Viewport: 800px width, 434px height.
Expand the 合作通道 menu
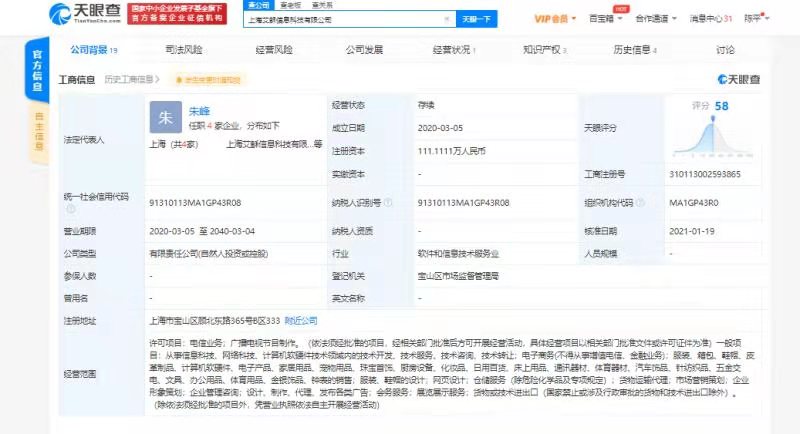click(656, 19)
